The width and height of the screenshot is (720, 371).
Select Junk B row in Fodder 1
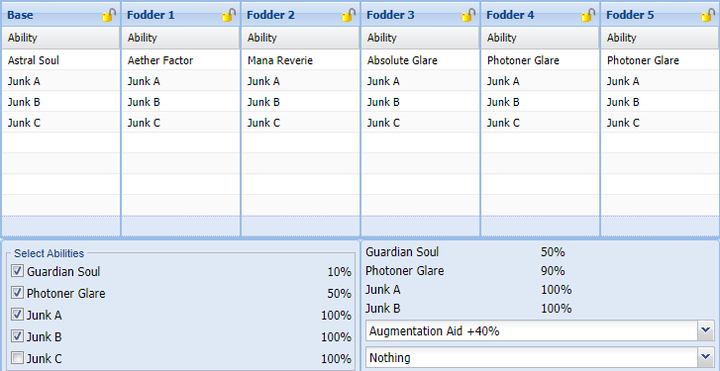tap(180, 101)
